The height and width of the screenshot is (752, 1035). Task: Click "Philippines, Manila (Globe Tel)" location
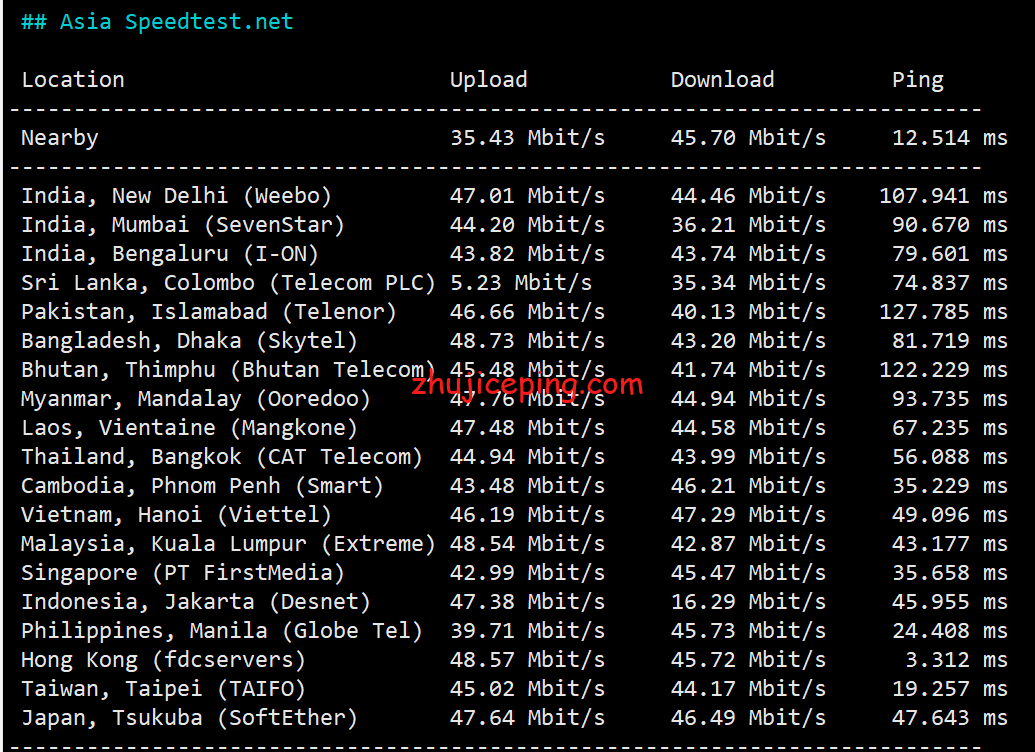point(222,632)
